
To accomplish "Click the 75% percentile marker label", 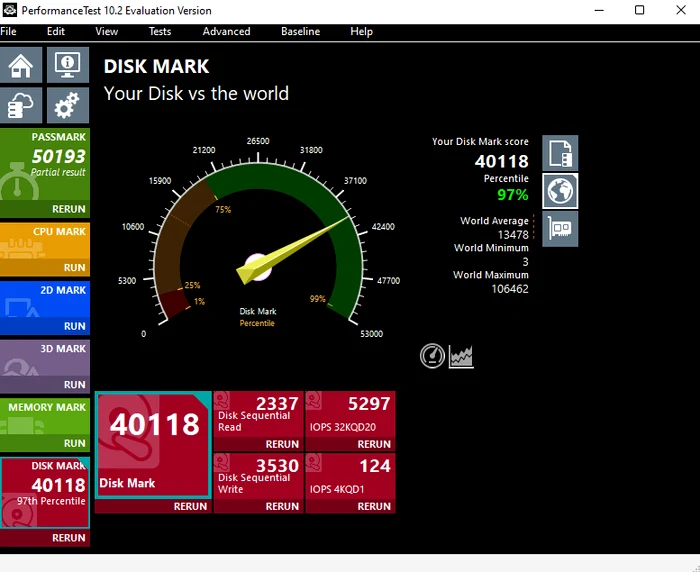I will click(223, 209).
